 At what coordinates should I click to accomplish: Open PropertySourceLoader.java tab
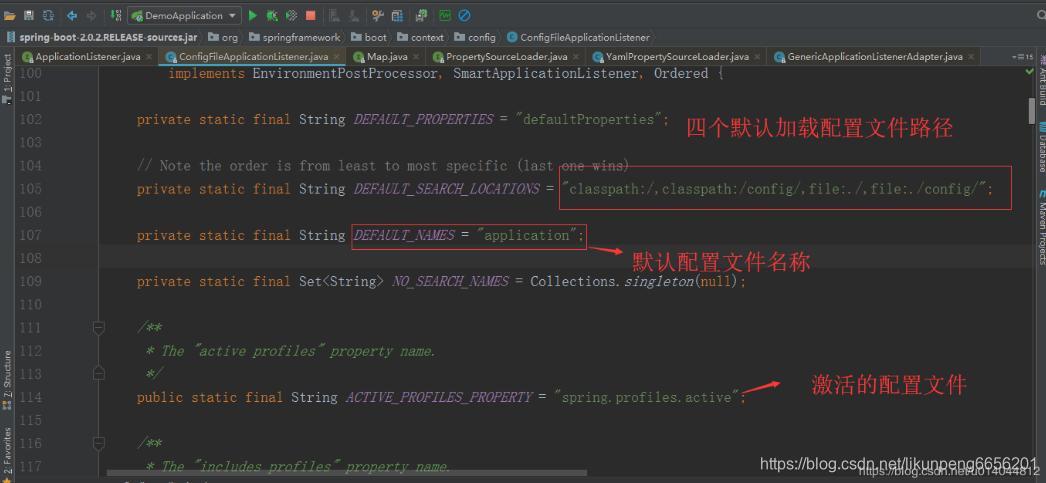pyautogui.click(x=506, y=57)
